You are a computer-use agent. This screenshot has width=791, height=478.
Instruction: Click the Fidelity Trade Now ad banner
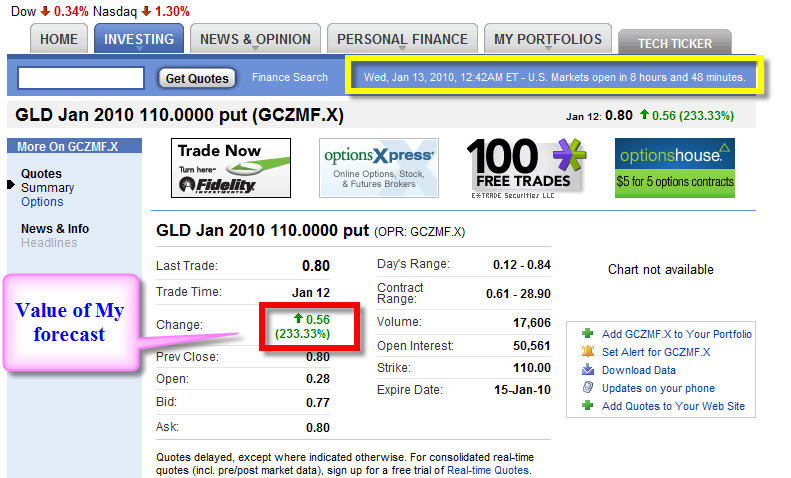click(231, 168)
